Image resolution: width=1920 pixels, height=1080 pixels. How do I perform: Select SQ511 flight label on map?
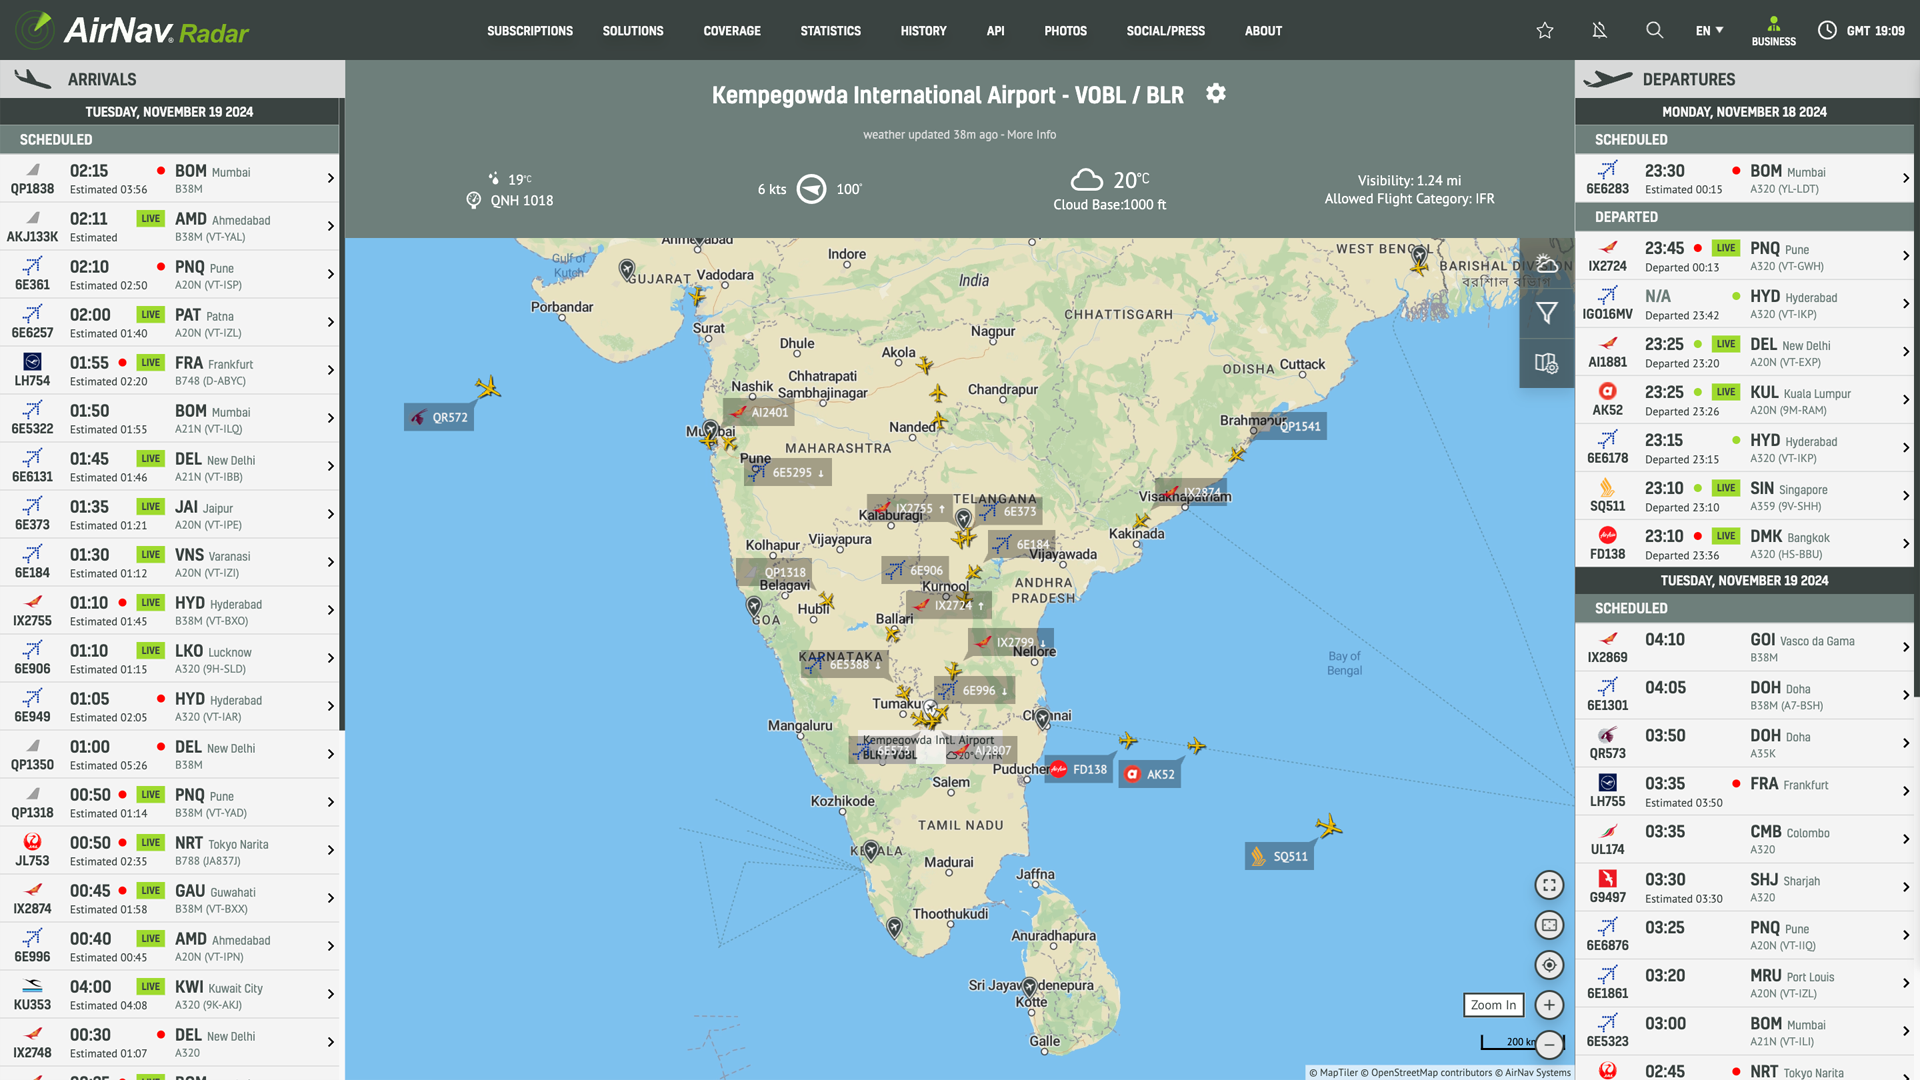[x=1279, y=856]
